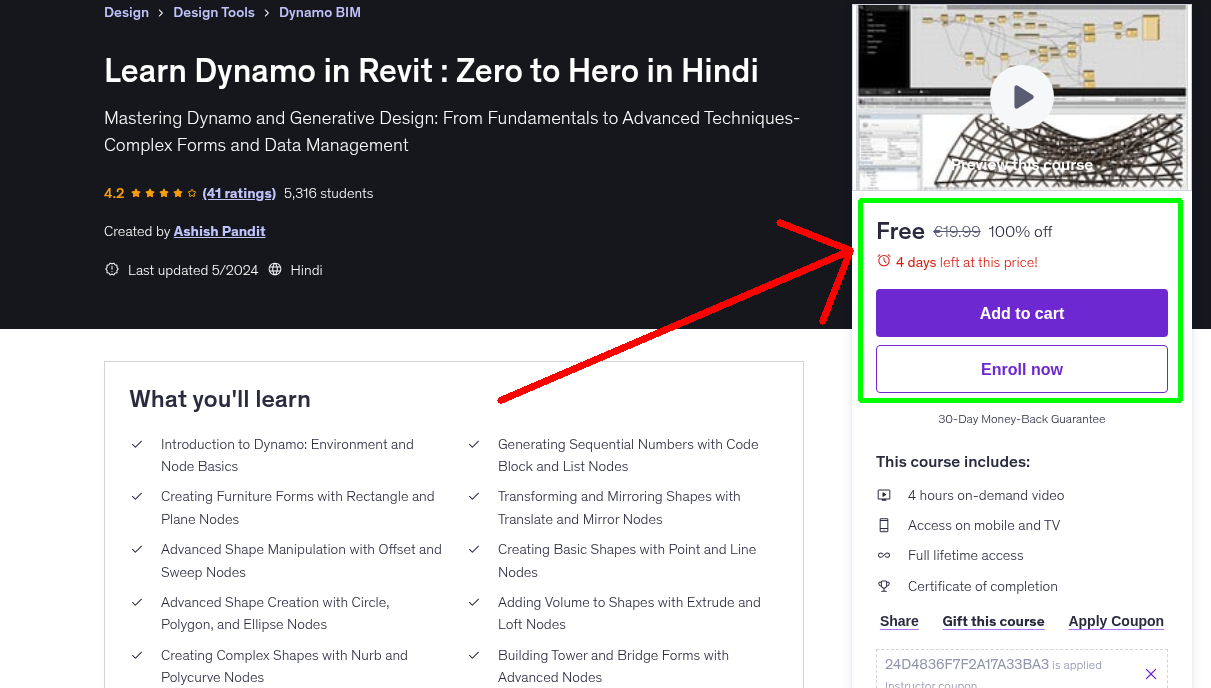1211x688 pixels.
Task: Click the mobile access icon
Action: tap(884, 525)
